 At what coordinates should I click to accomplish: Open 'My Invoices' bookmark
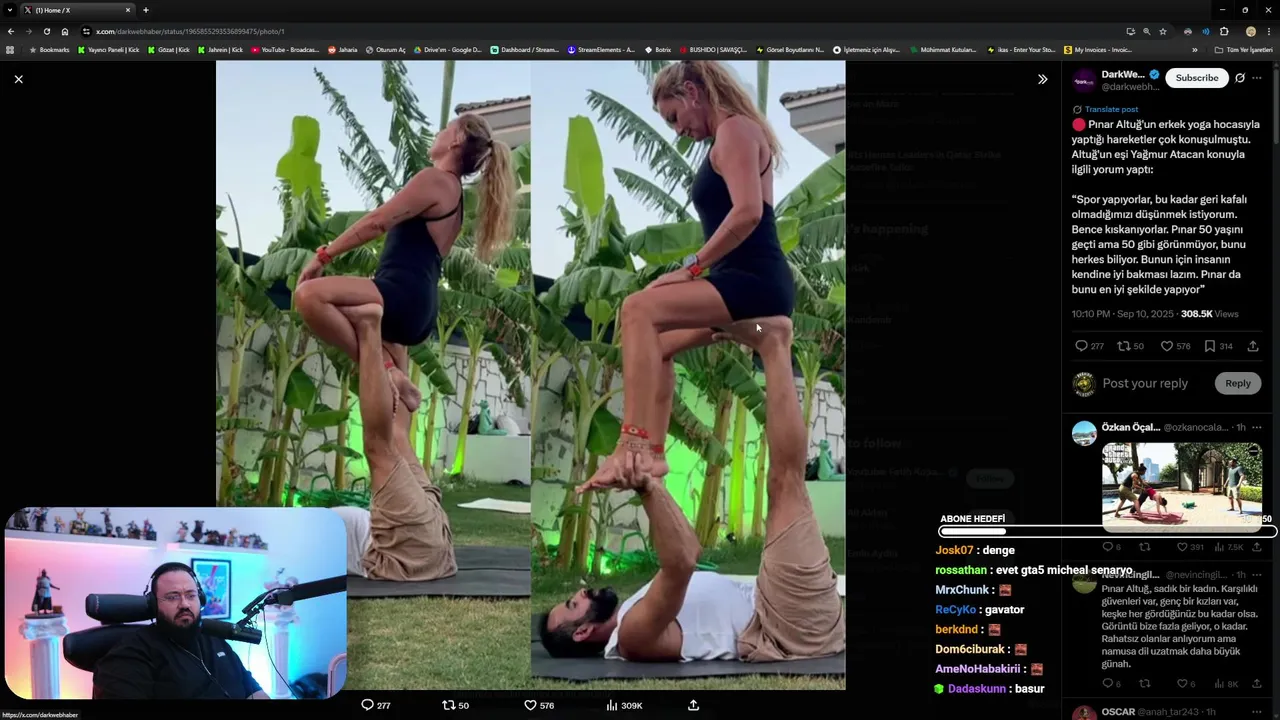1098,49
